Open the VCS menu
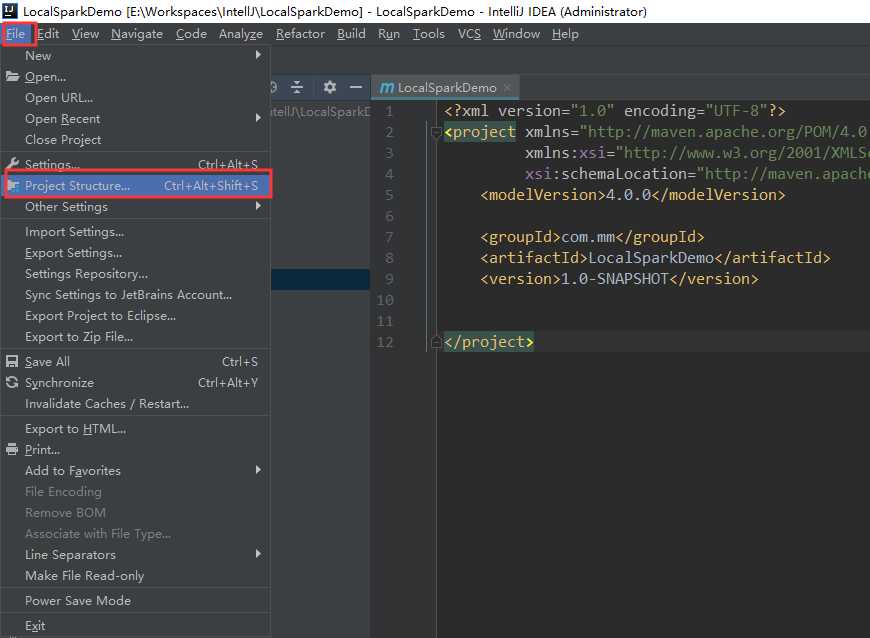 click(469, 34)
